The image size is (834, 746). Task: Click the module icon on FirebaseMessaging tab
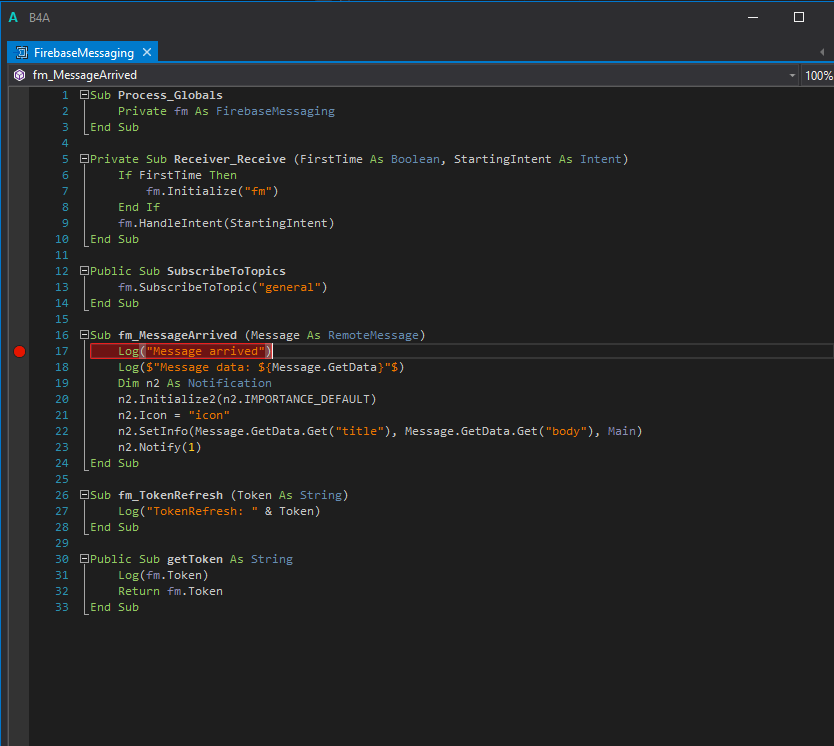(22, 53)
